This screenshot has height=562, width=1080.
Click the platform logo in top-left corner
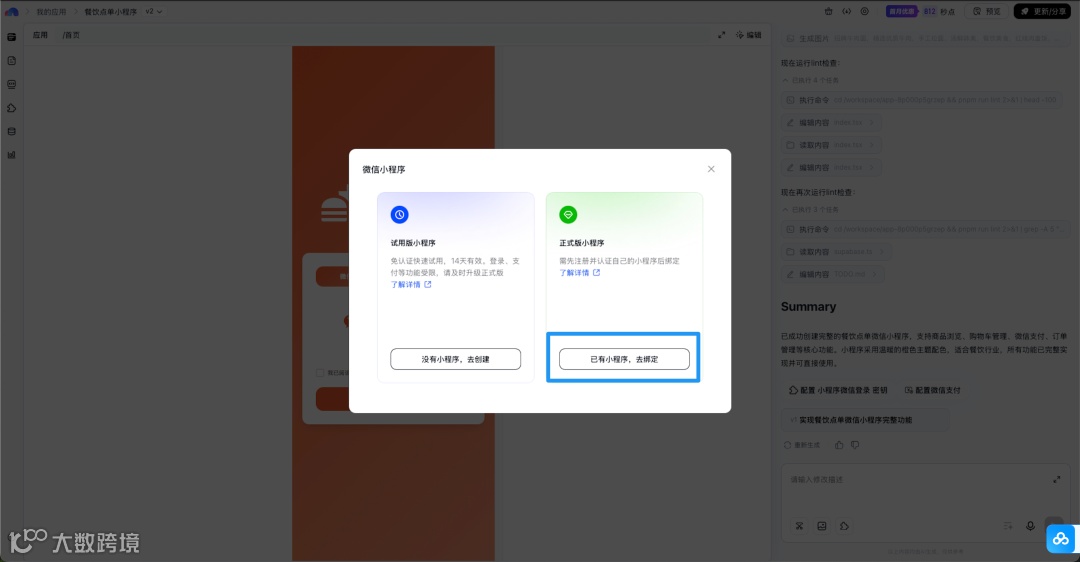[12, 11]
